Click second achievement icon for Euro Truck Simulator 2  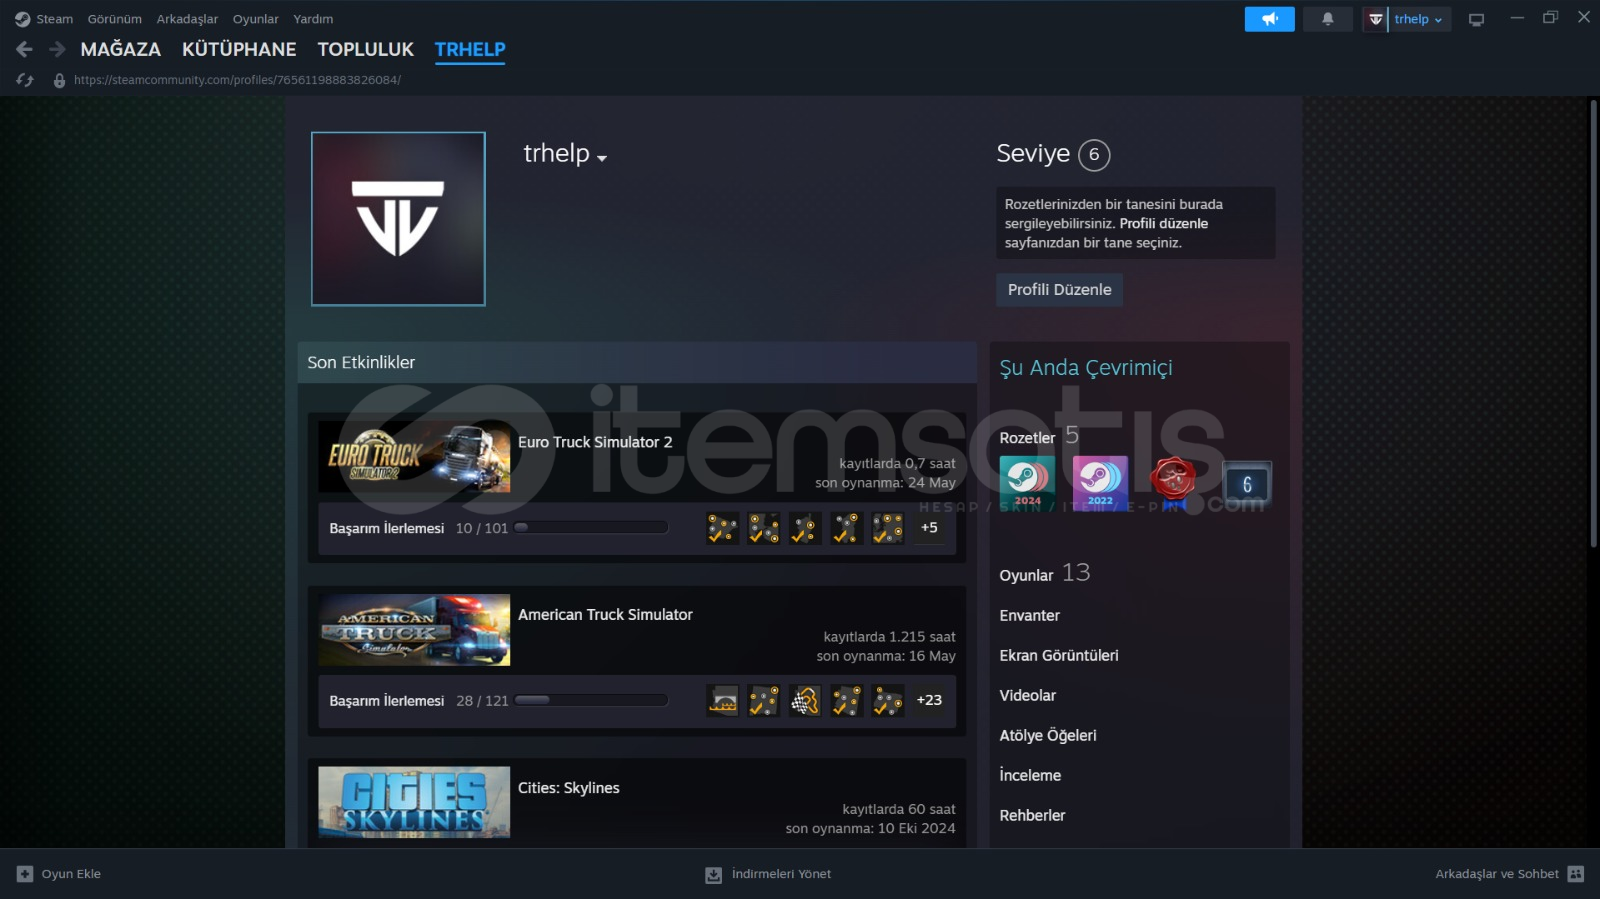pyautogui.click(x=764, y=528)
